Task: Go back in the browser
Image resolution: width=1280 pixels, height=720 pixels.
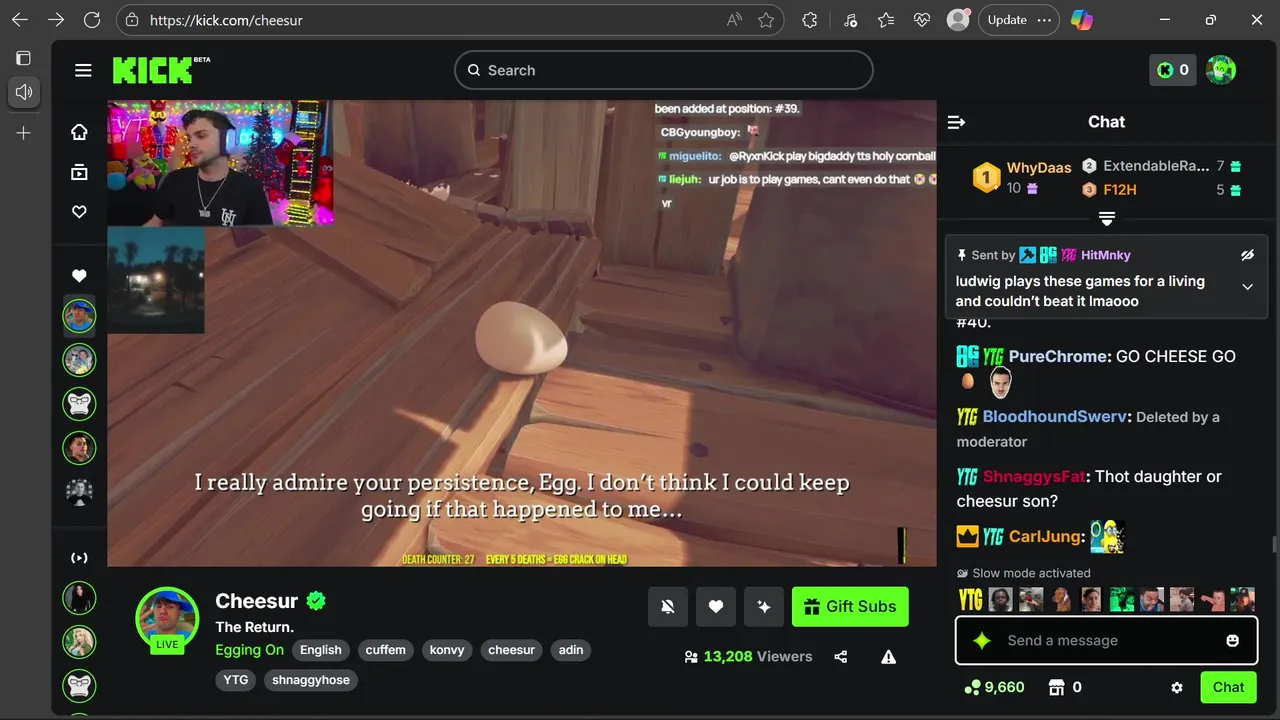Action: (x=20, y=20)
